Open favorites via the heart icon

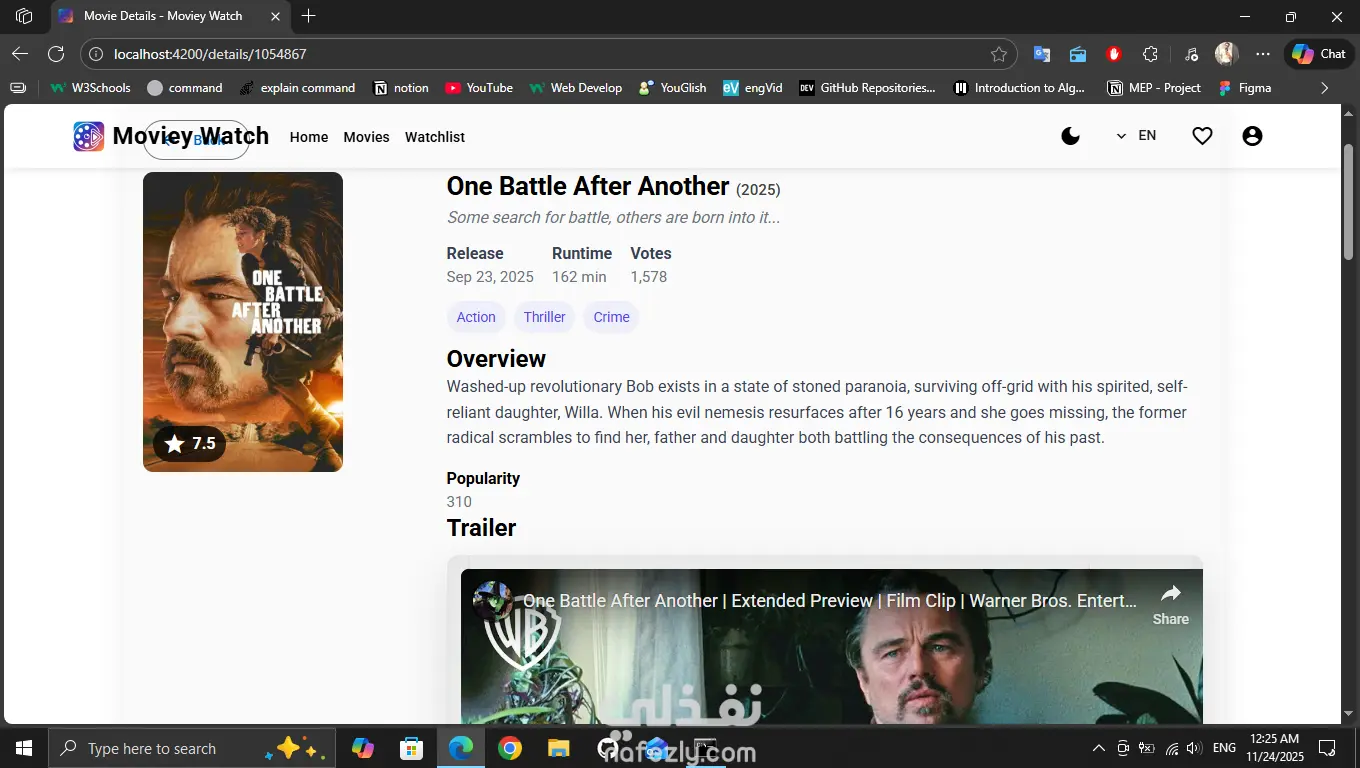[x=1202, y=136]
